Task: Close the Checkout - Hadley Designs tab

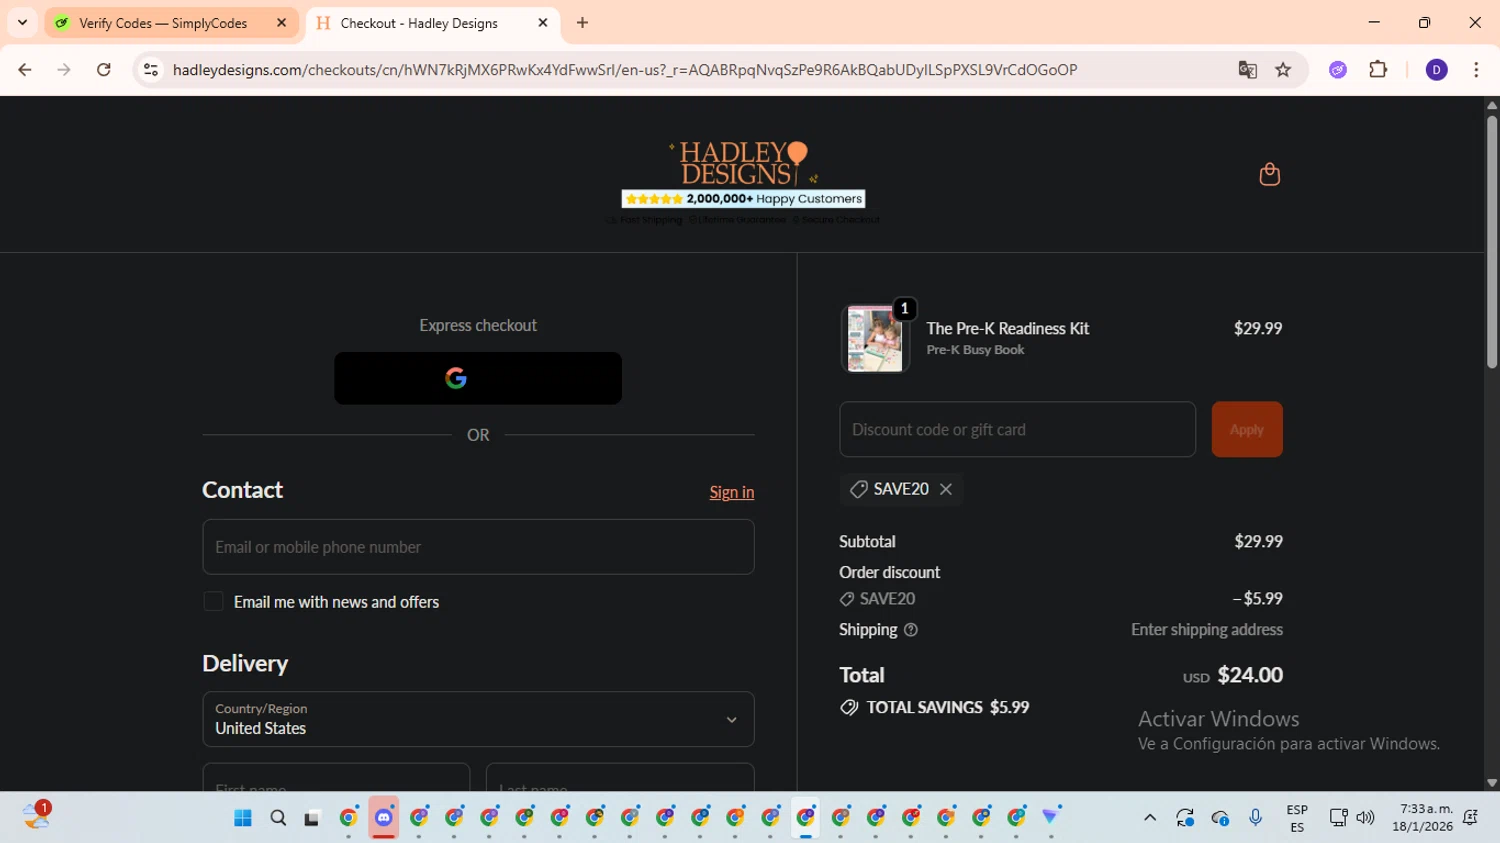Action: pyautogui.click(x=543, y=23)
